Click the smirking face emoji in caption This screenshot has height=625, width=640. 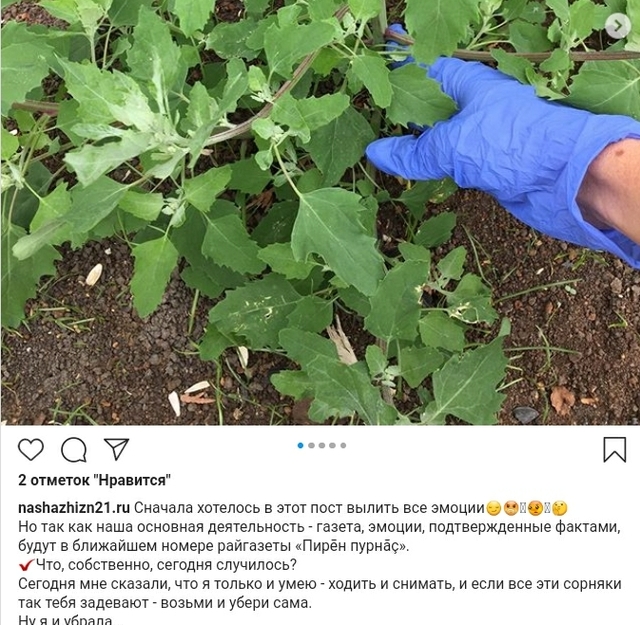[494, 508]
